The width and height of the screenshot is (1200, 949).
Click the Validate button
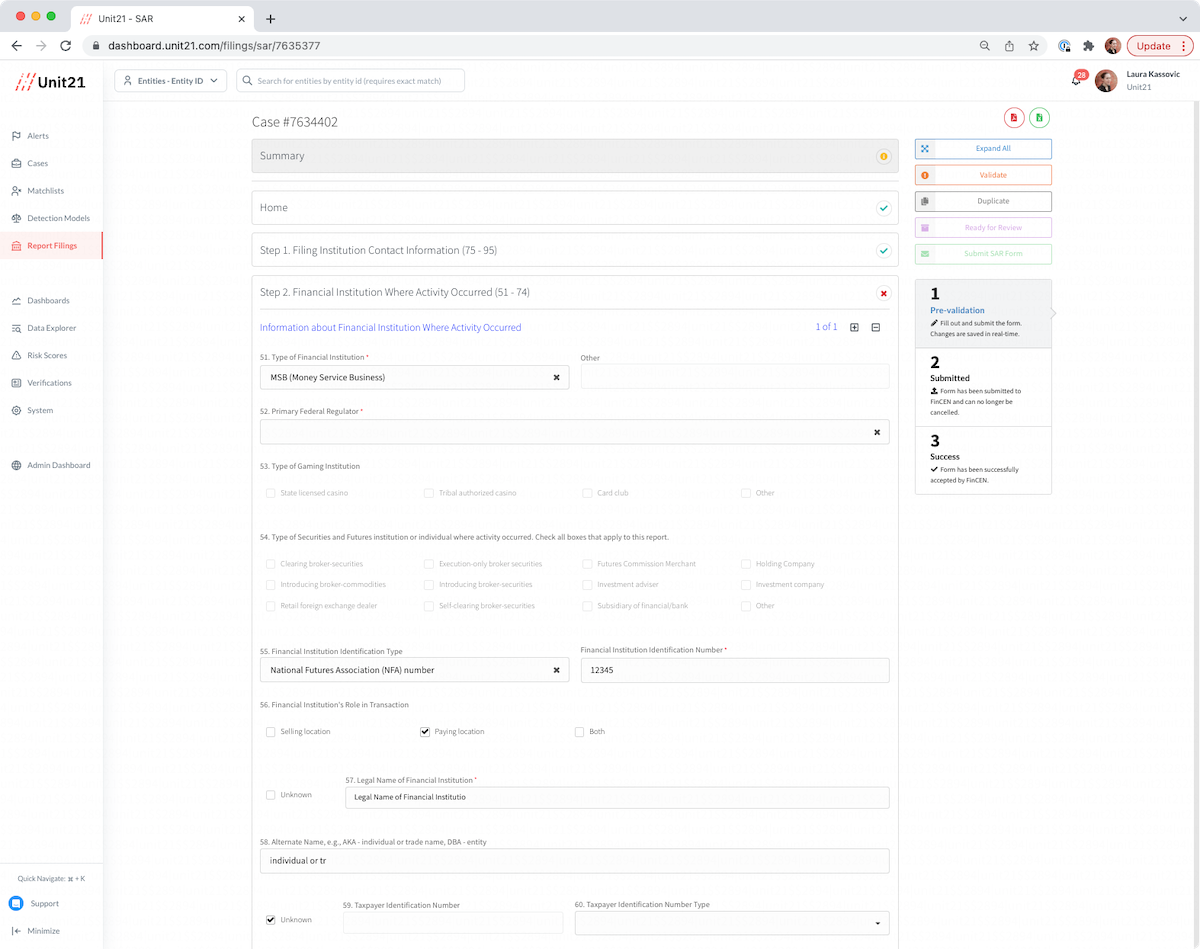[x=983, y=175]
